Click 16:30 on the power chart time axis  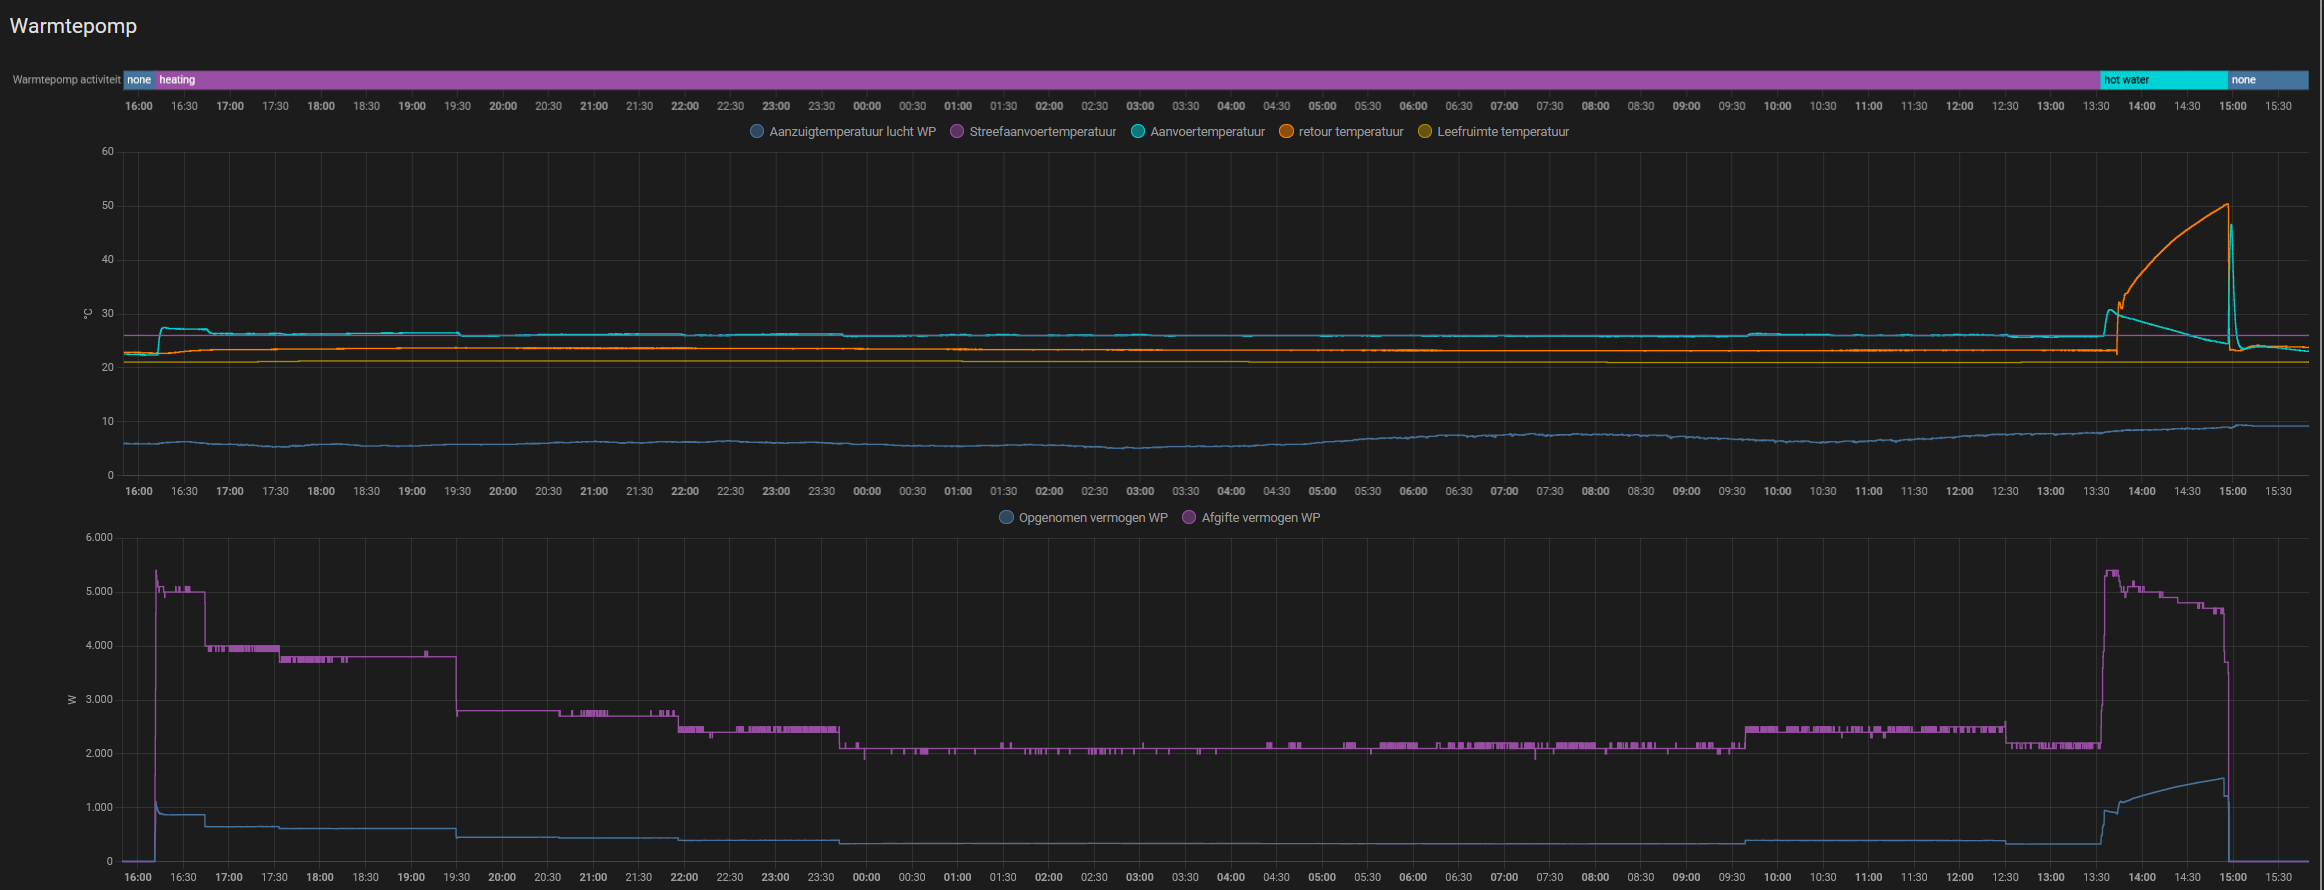click(183, 878)
